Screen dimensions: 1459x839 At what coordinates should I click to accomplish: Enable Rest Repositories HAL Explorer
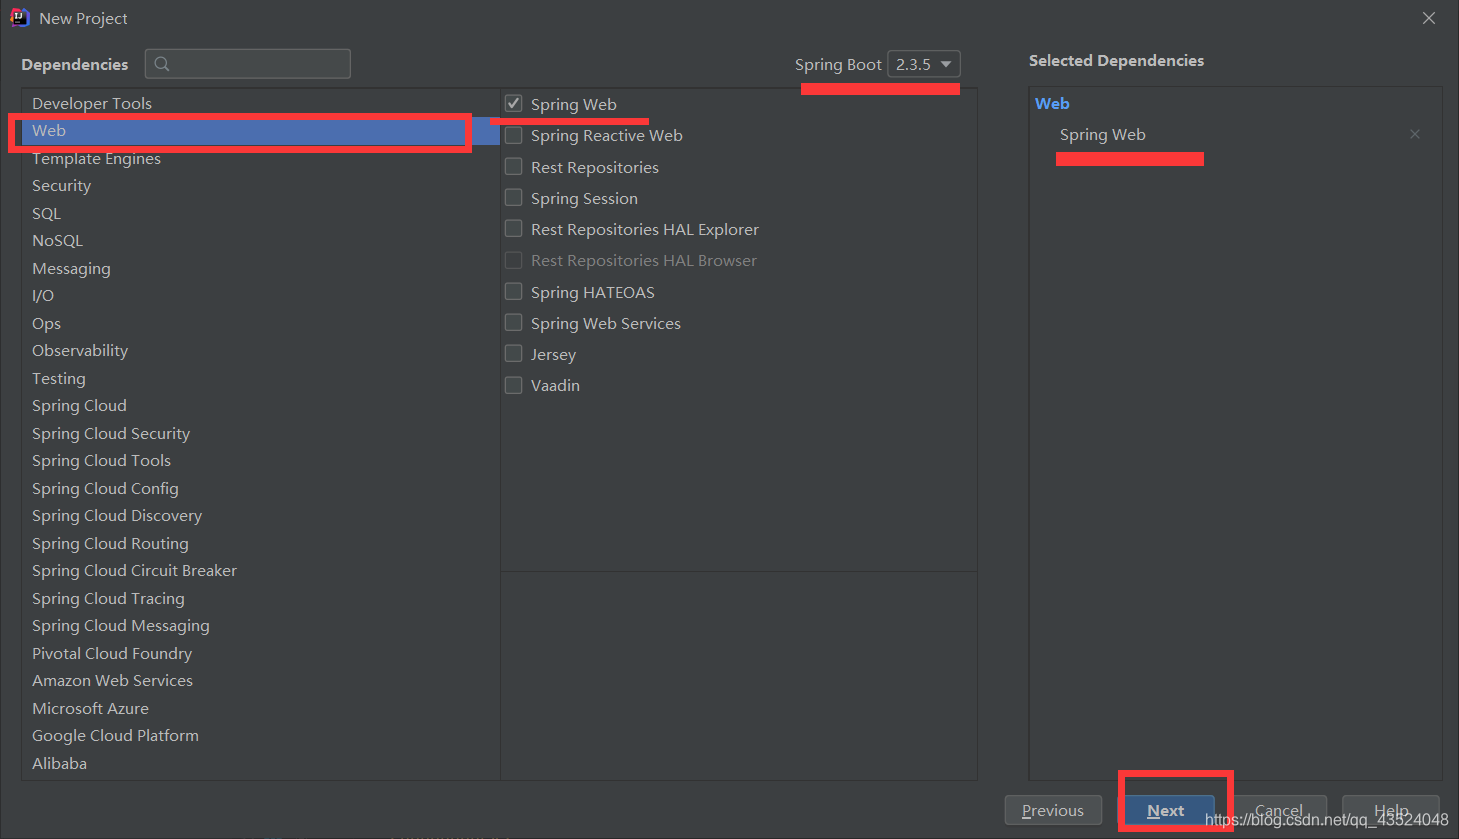tap(514, 229)
